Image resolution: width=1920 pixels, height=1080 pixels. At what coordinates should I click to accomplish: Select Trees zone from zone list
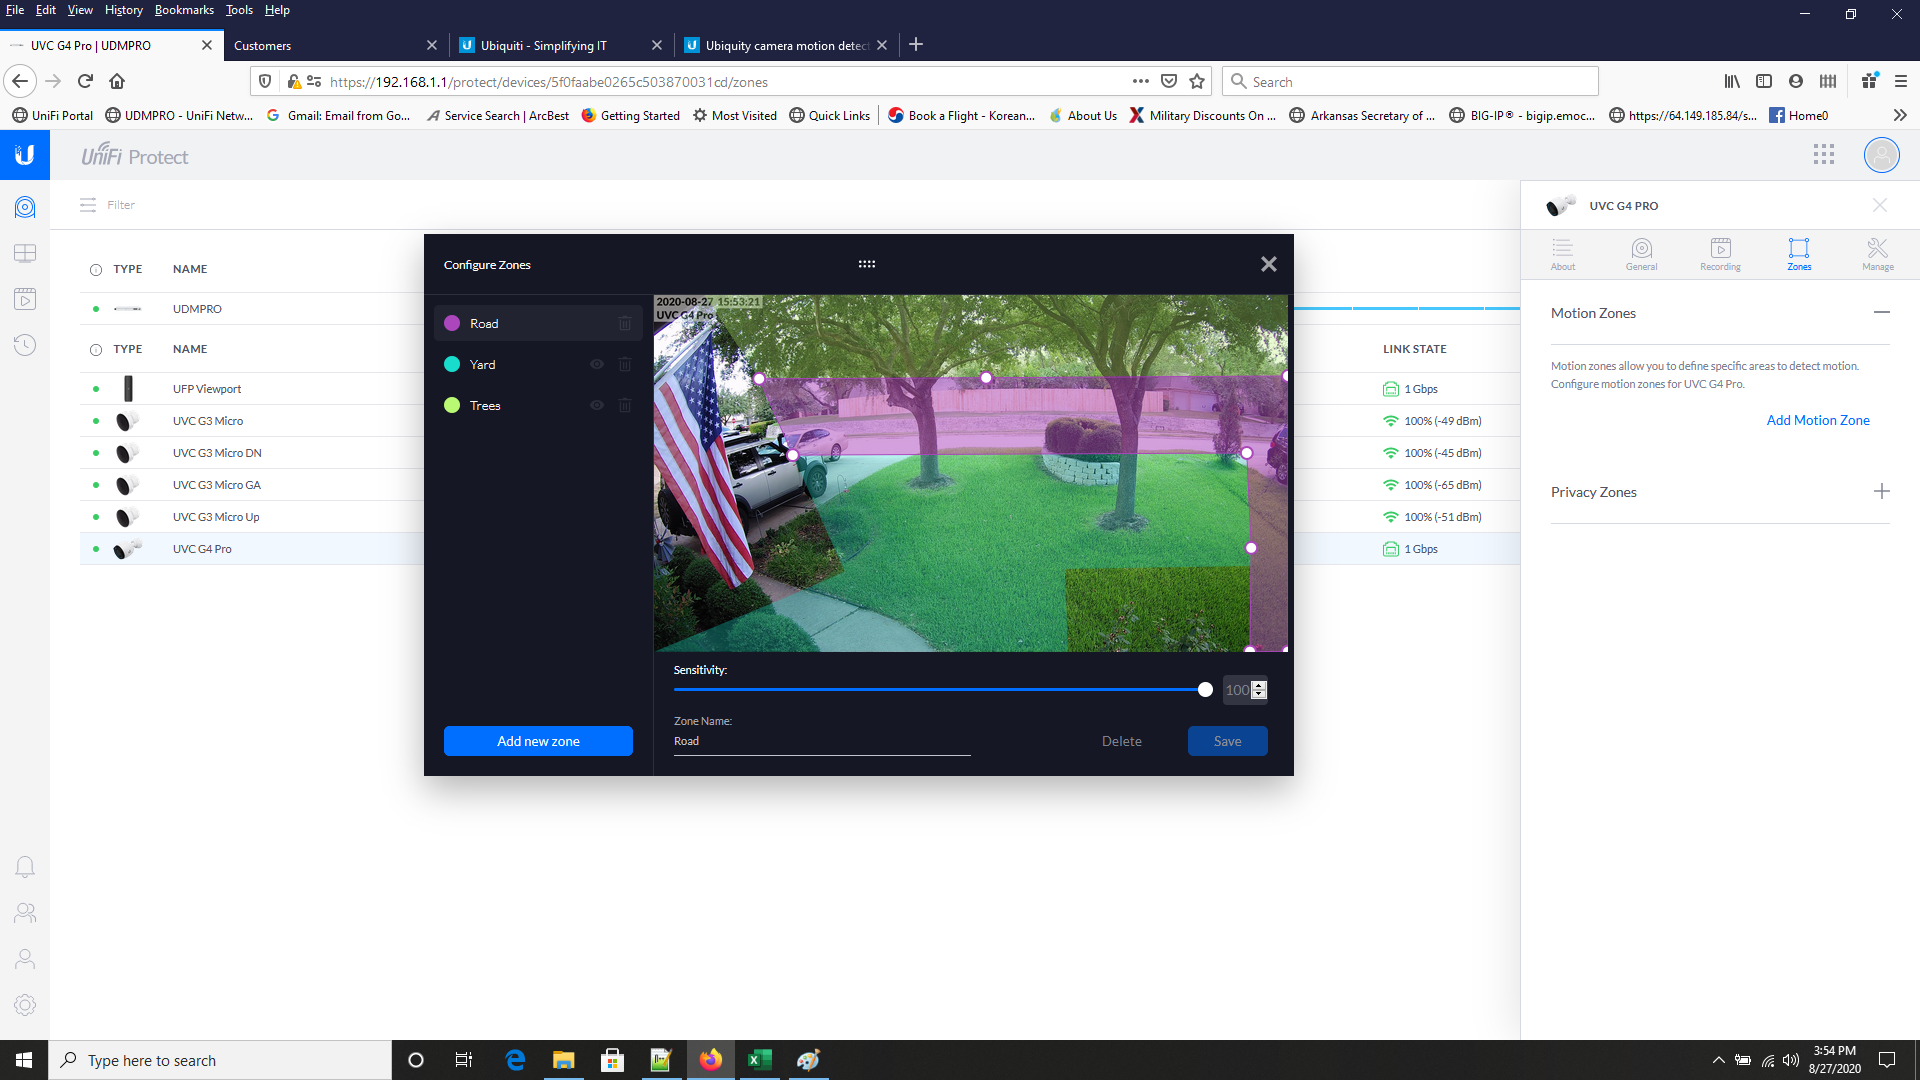485,405
